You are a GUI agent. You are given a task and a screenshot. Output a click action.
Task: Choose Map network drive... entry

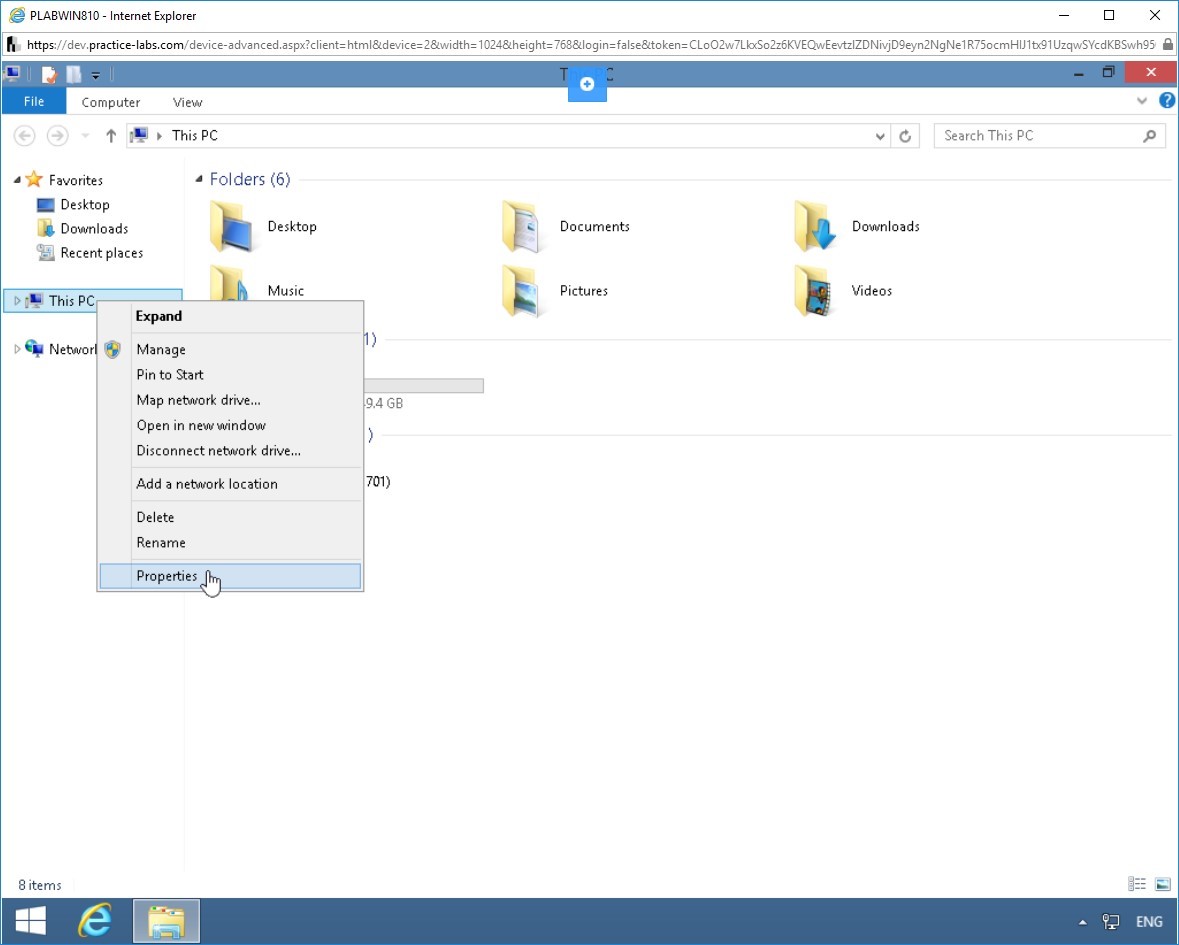click(230, 400)
